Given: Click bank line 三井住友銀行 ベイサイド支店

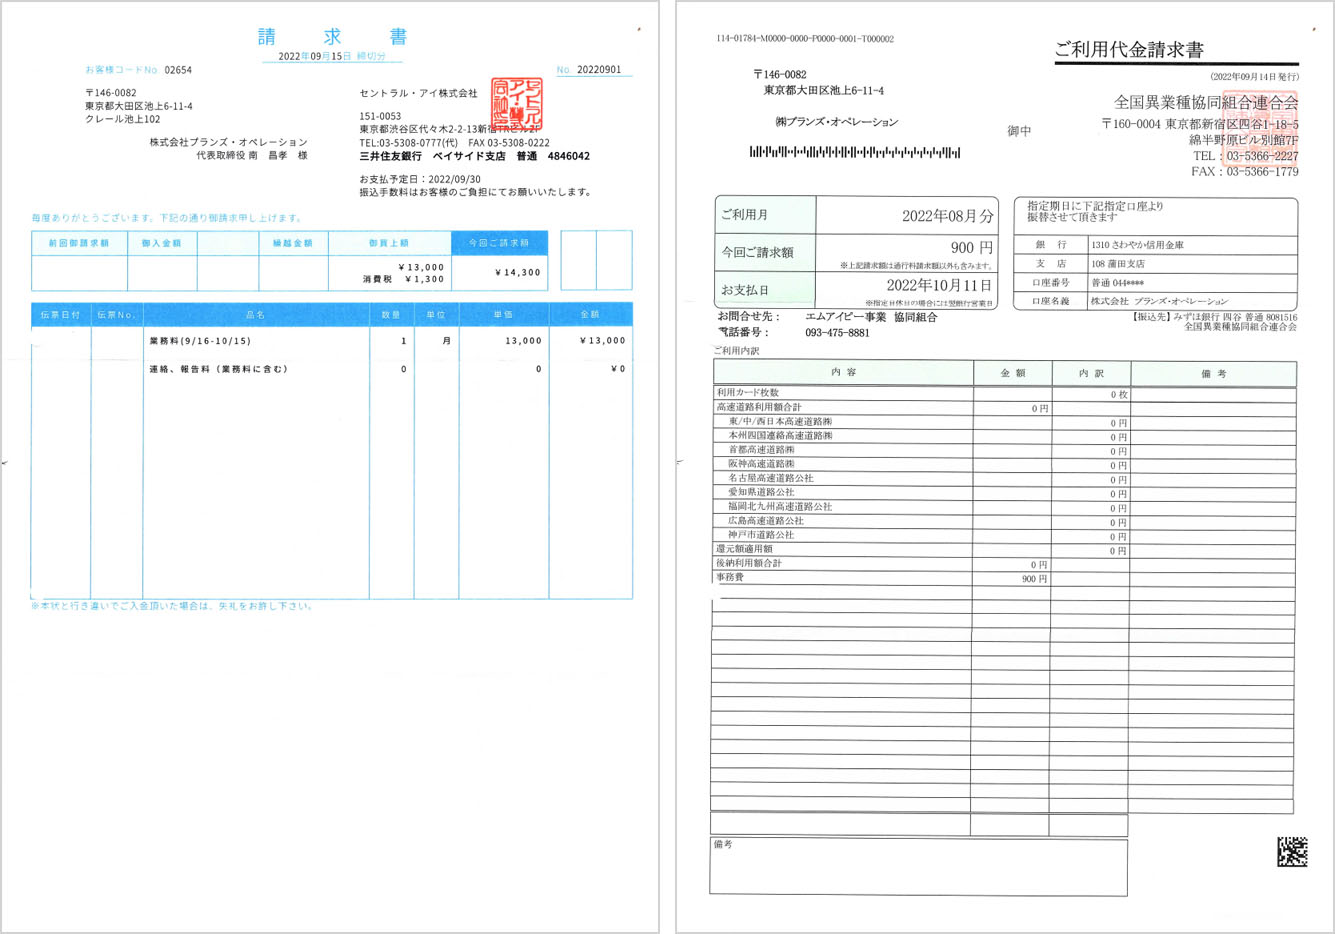Looking at the screenshot, I should (x=432, y=157).
